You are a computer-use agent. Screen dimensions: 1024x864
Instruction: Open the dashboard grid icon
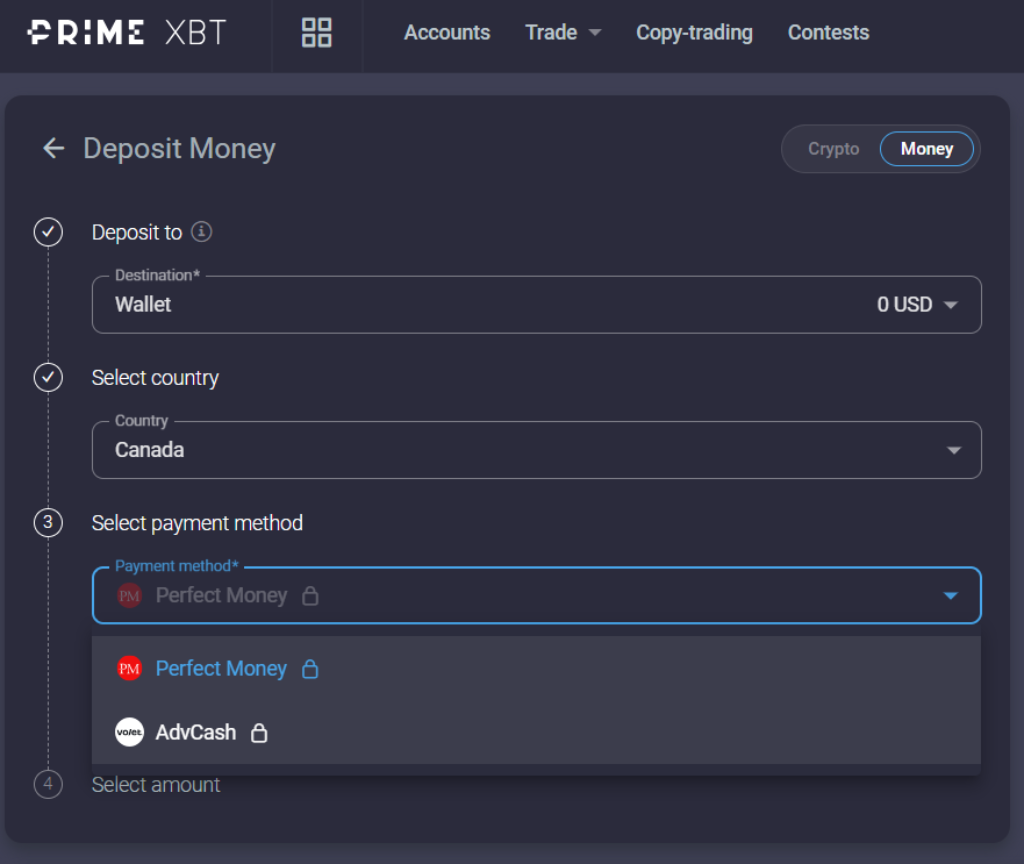pos(316,32)
